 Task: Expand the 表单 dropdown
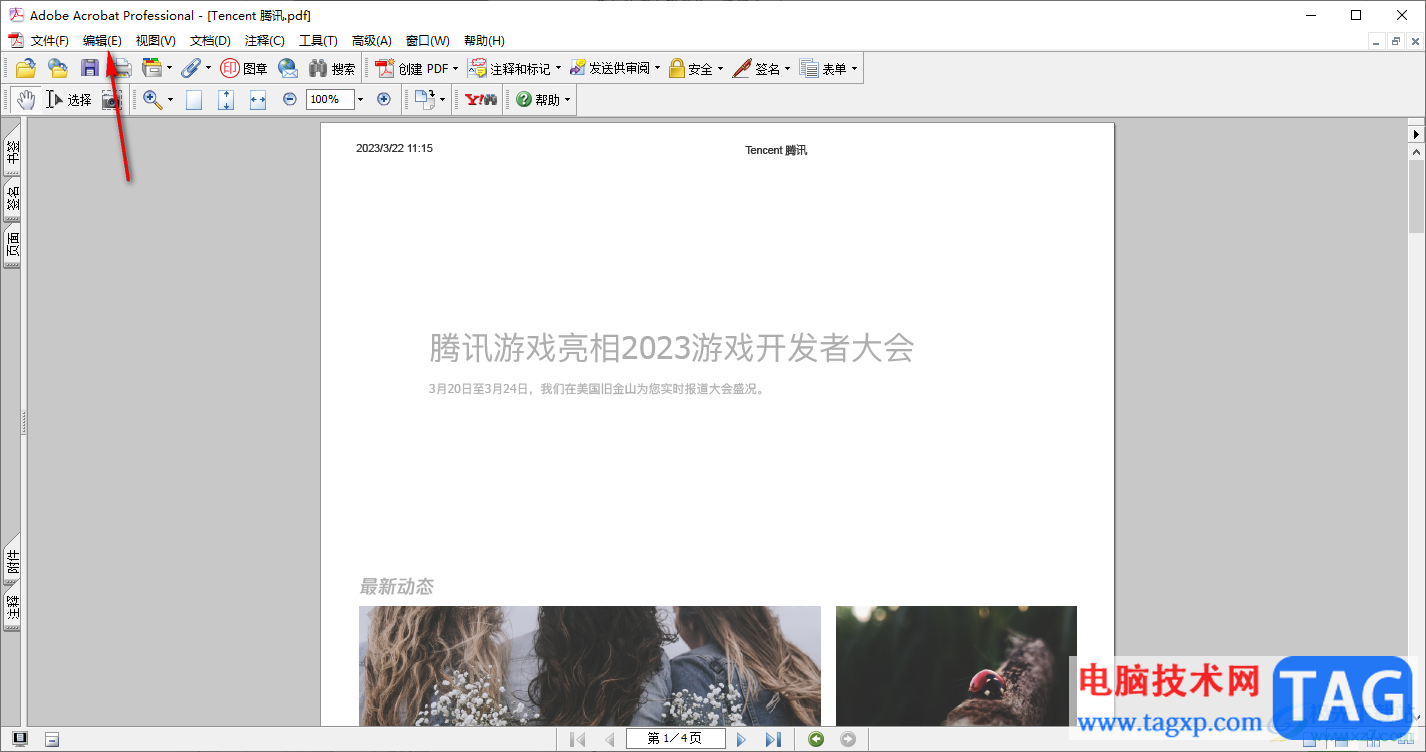click(854, 69)
